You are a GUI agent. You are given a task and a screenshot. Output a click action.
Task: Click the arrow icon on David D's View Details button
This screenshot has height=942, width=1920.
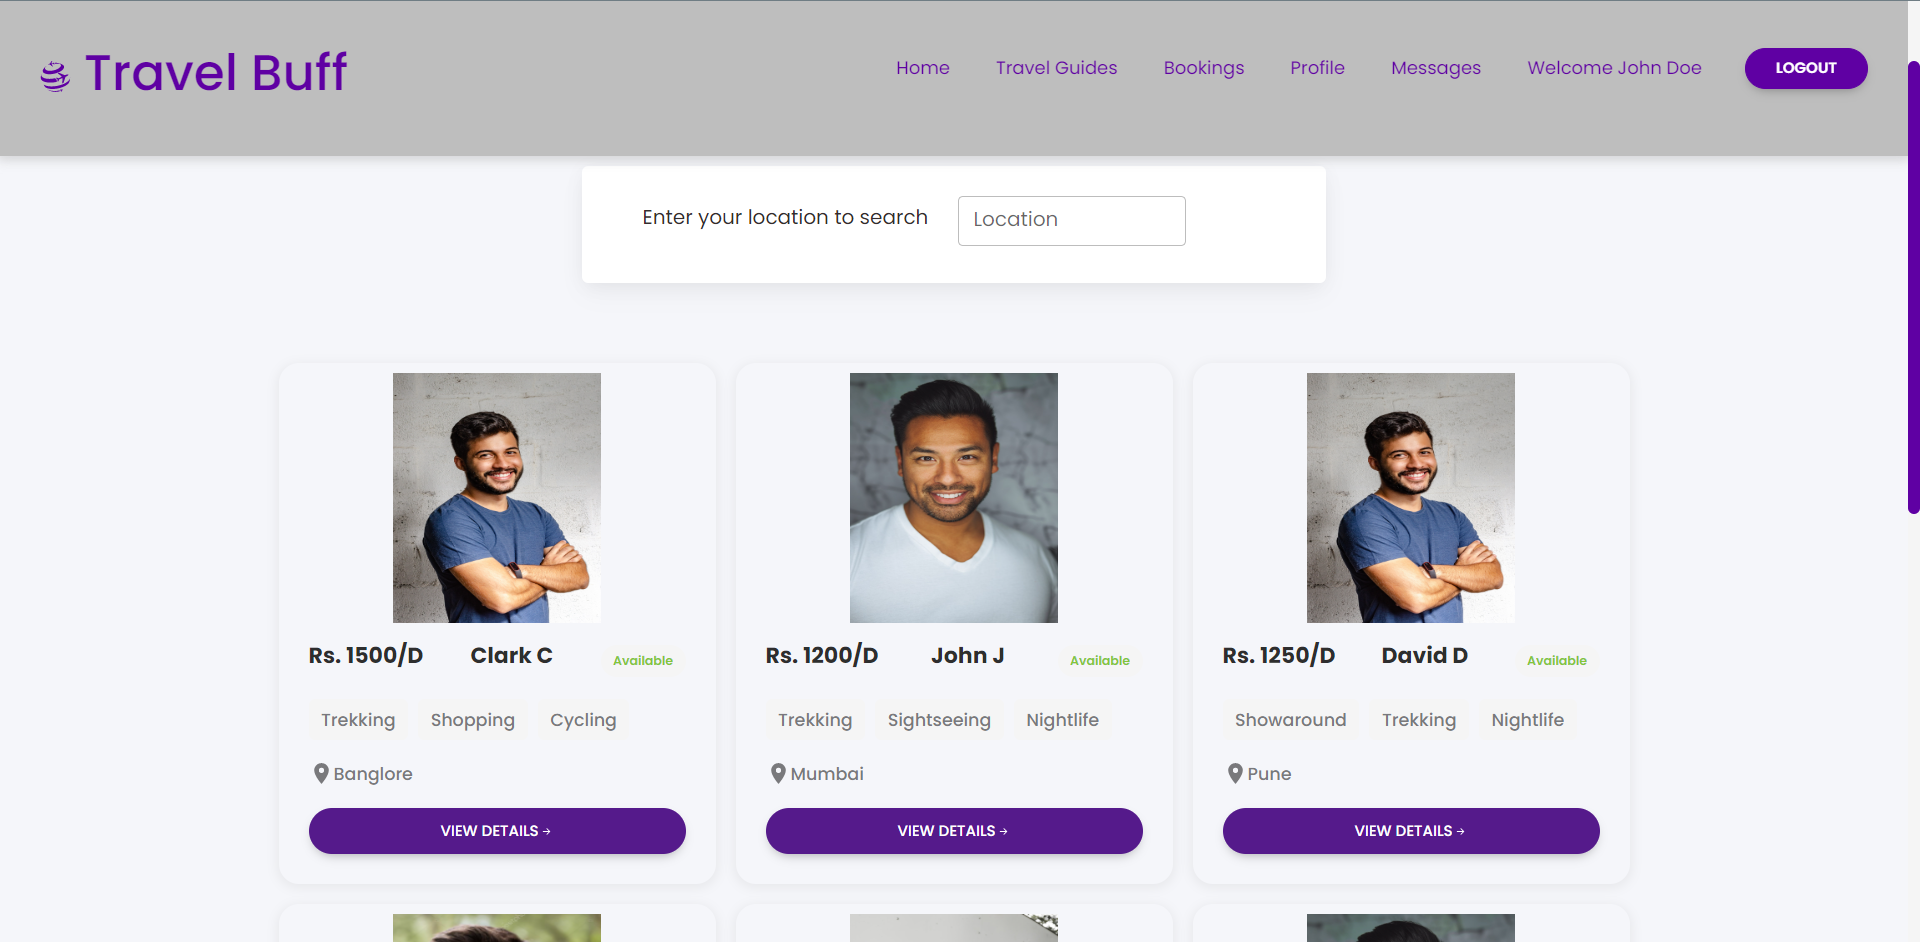tap(1462, 830)
